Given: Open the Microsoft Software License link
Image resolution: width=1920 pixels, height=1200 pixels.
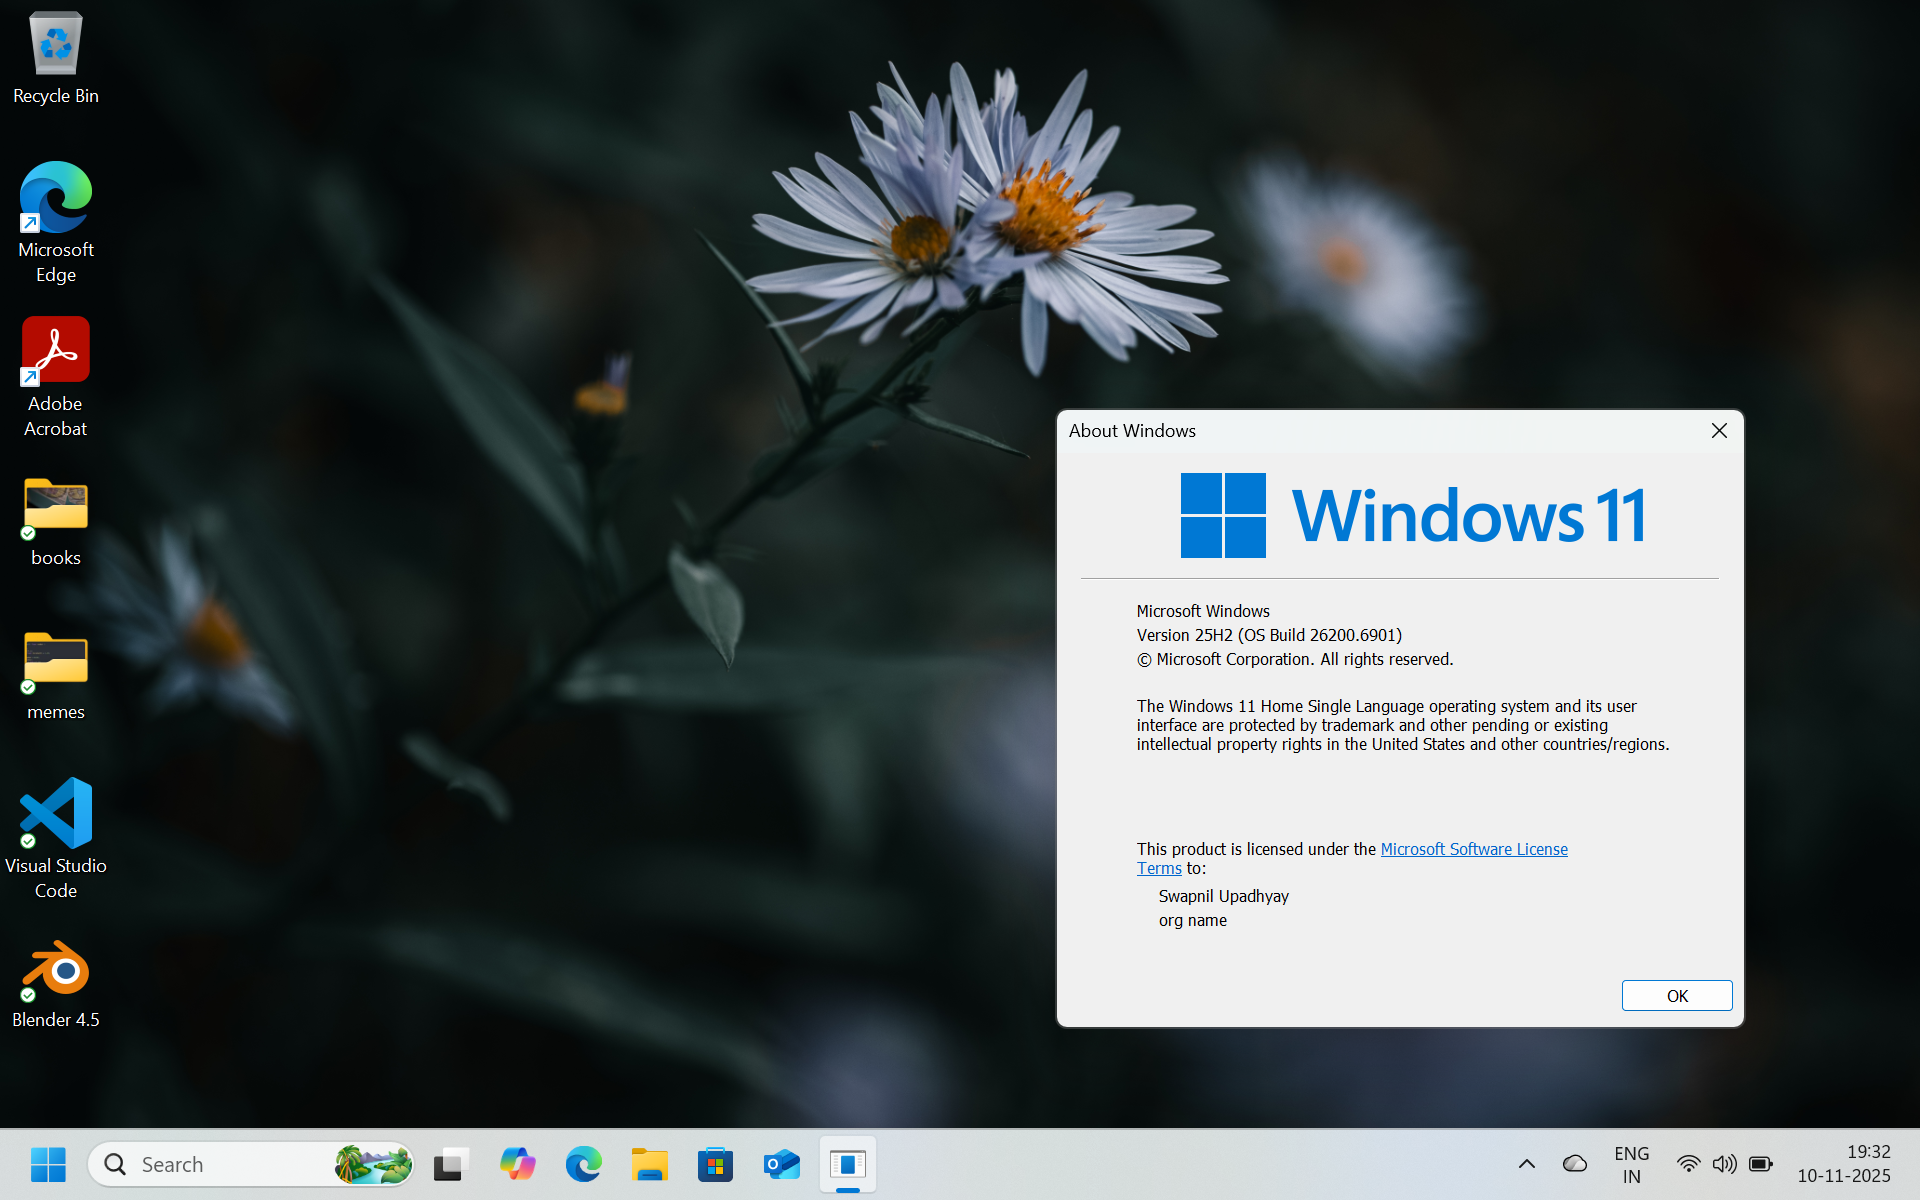Looking at the screenshot, I should tap(1473, 849).
